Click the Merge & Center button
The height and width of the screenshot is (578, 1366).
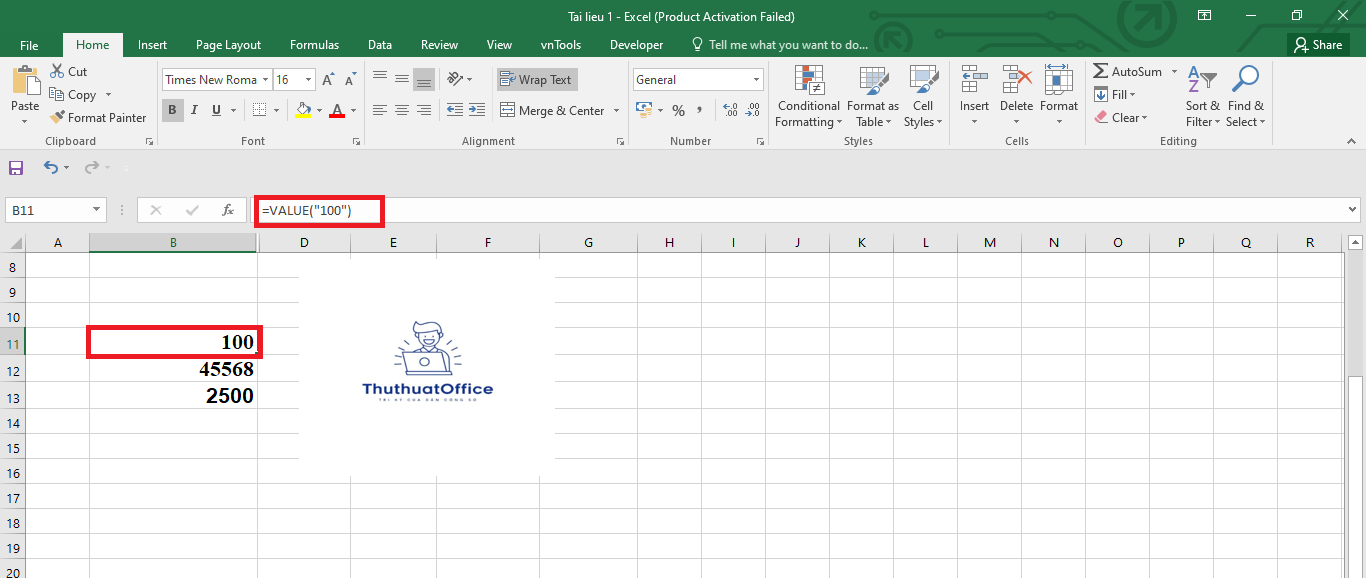coord(552,111)
